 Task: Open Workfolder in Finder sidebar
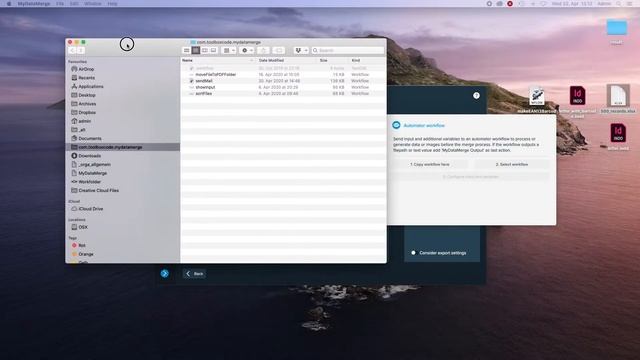point(89,182)
